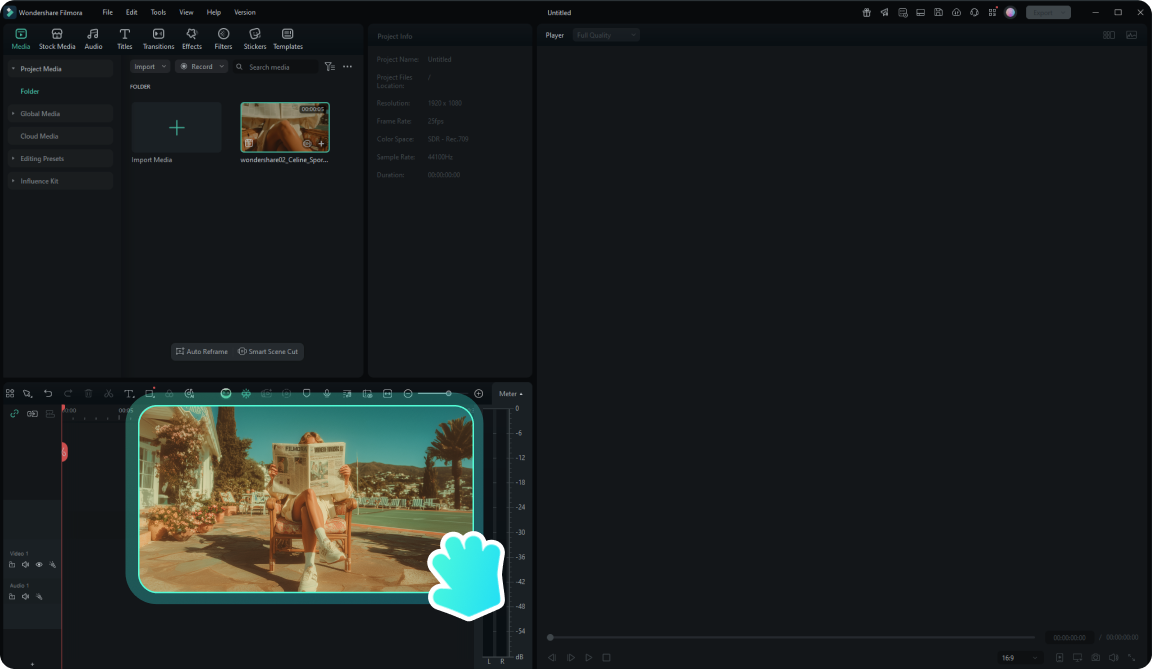
Task: Lock the Video 1 track
Action: 12,565
